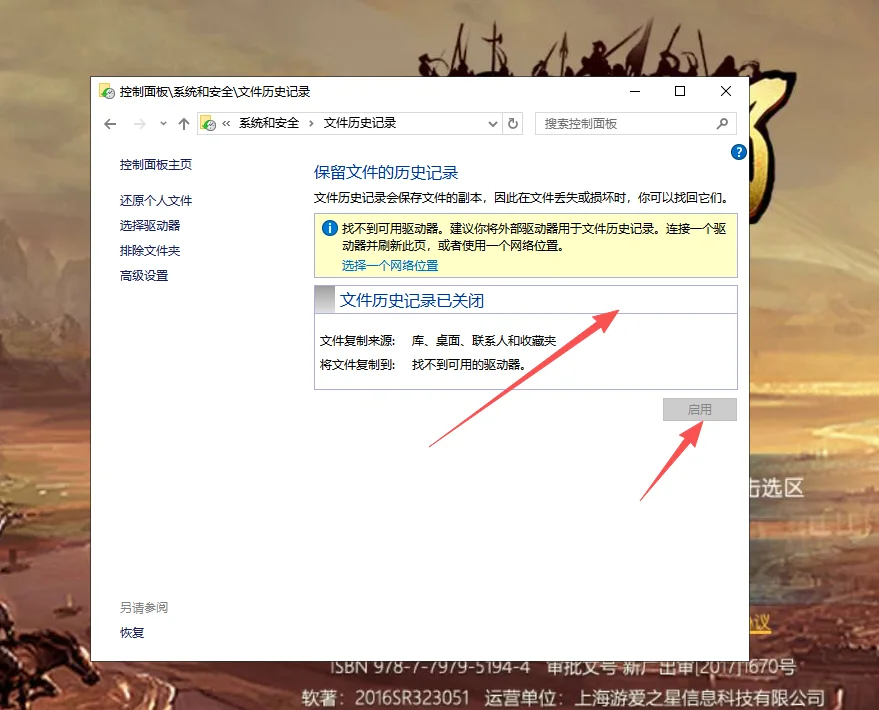Select the 文件历史记录 breadcrumb
This screenshot has width=879, height=710.
[359, 123]
